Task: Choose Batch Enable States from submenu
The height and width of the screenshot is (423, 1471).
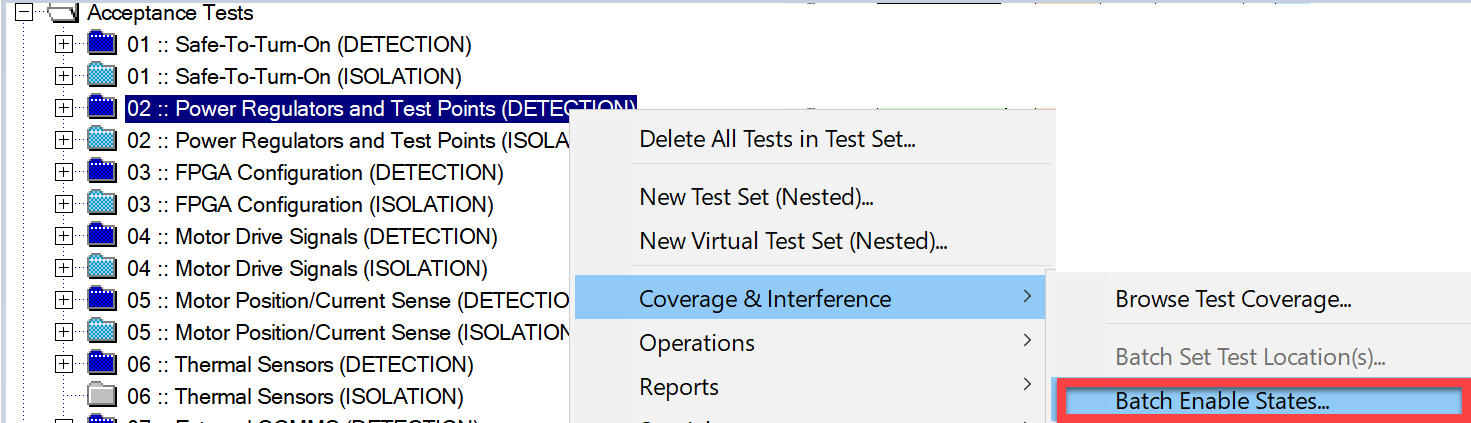Action: [1222, 402]
